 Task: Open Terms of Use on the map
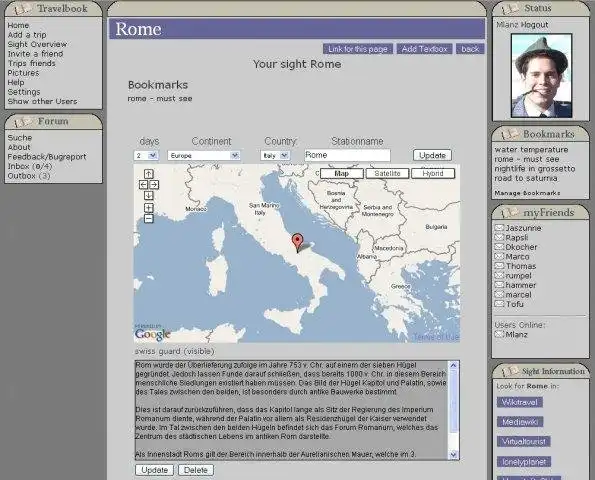pyautogui.click(x=436, y=337)
